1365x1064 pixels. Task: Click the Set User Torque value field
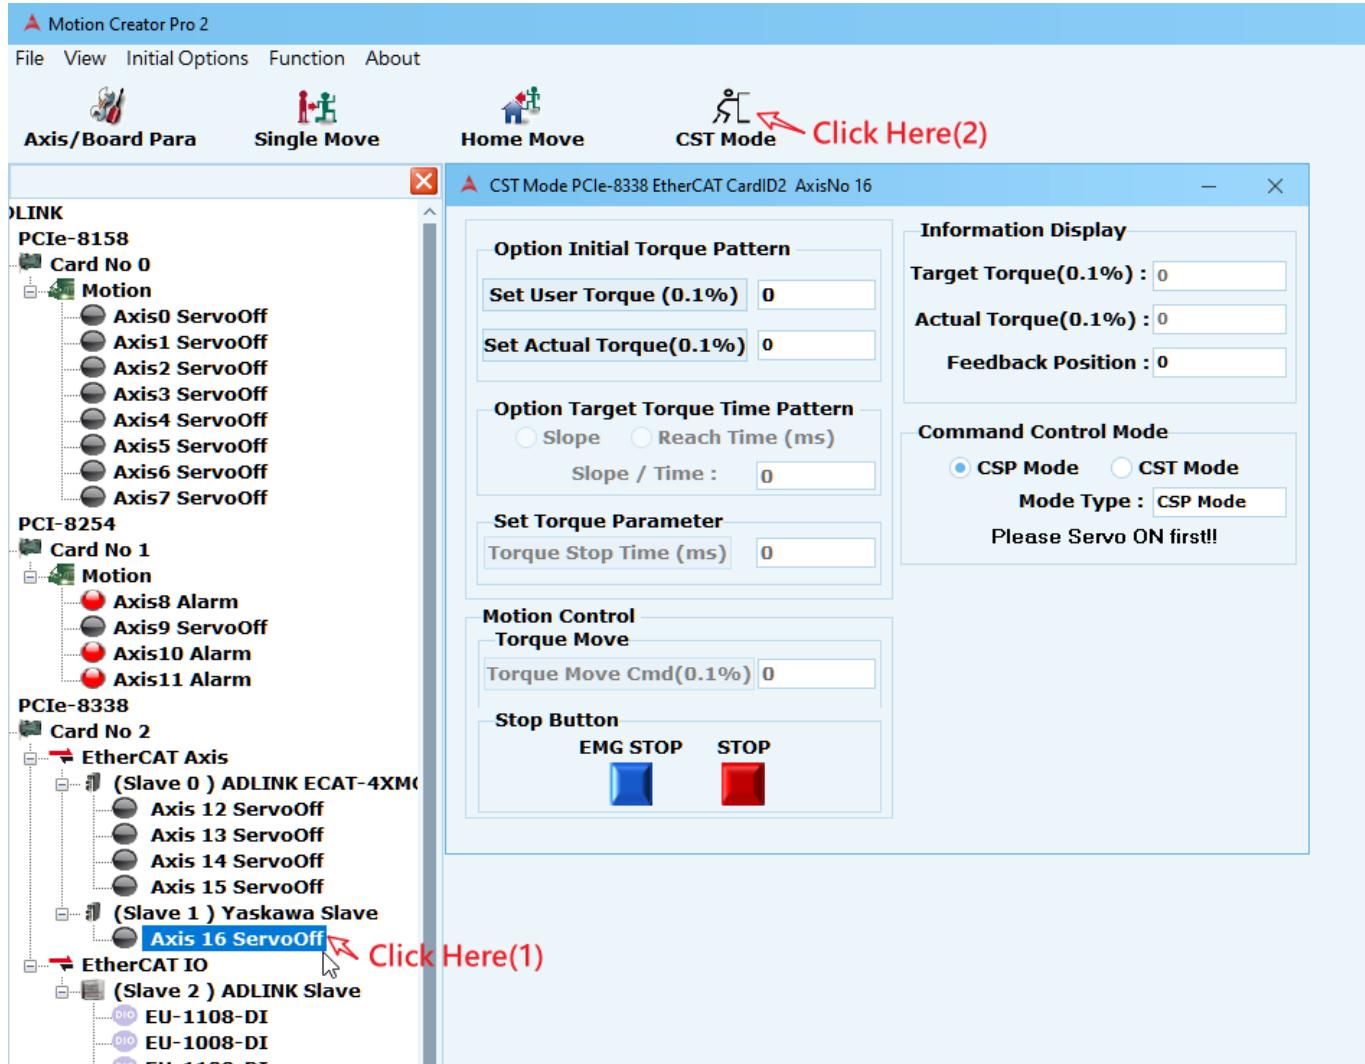pyautogui.click(x=816, y=295)
